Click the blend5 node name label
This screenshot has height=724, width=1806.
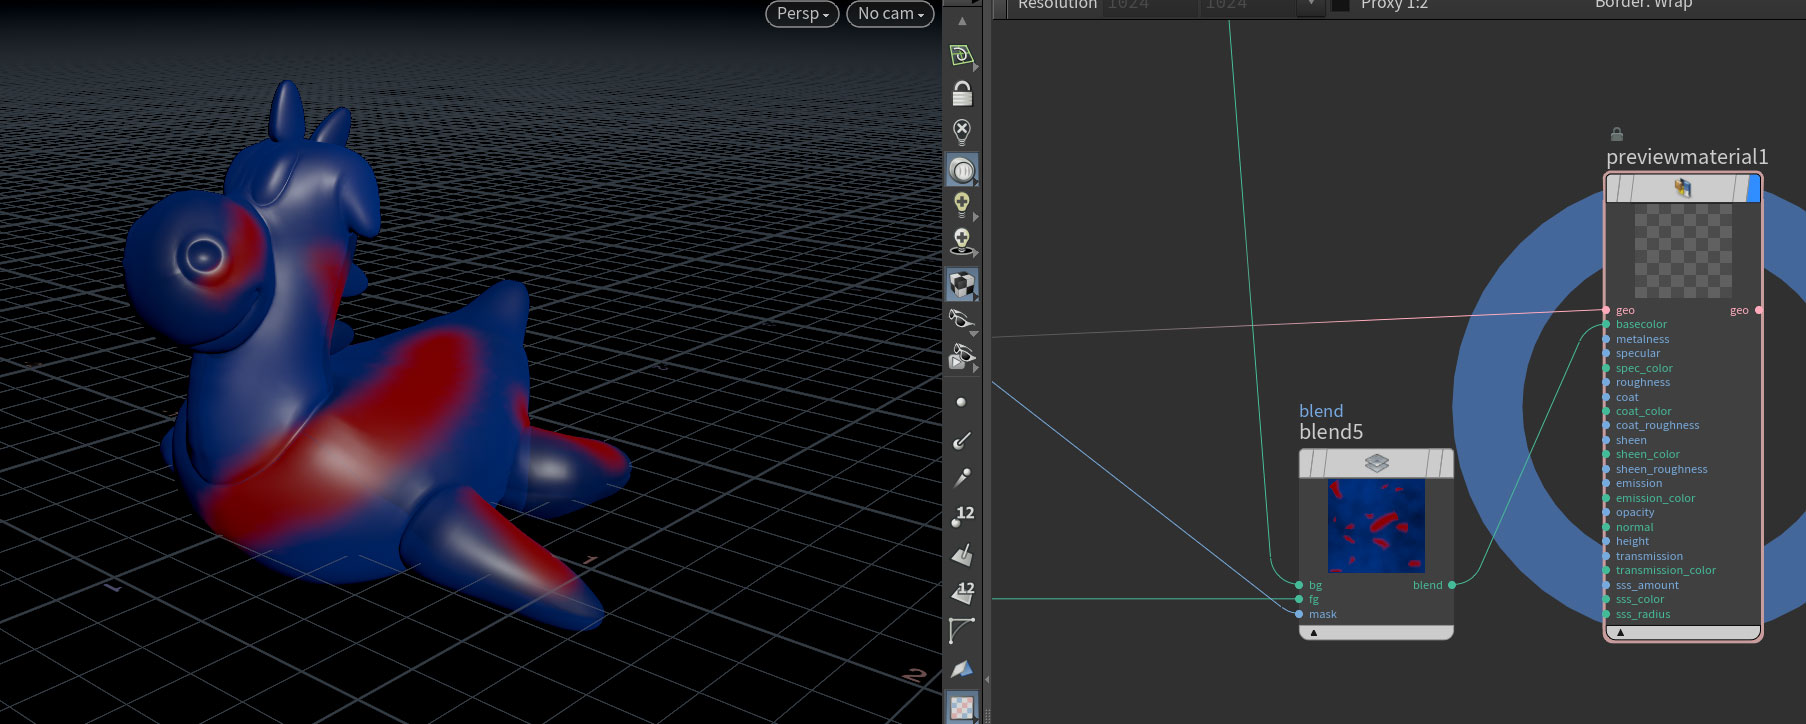(x=1331, y=432)
